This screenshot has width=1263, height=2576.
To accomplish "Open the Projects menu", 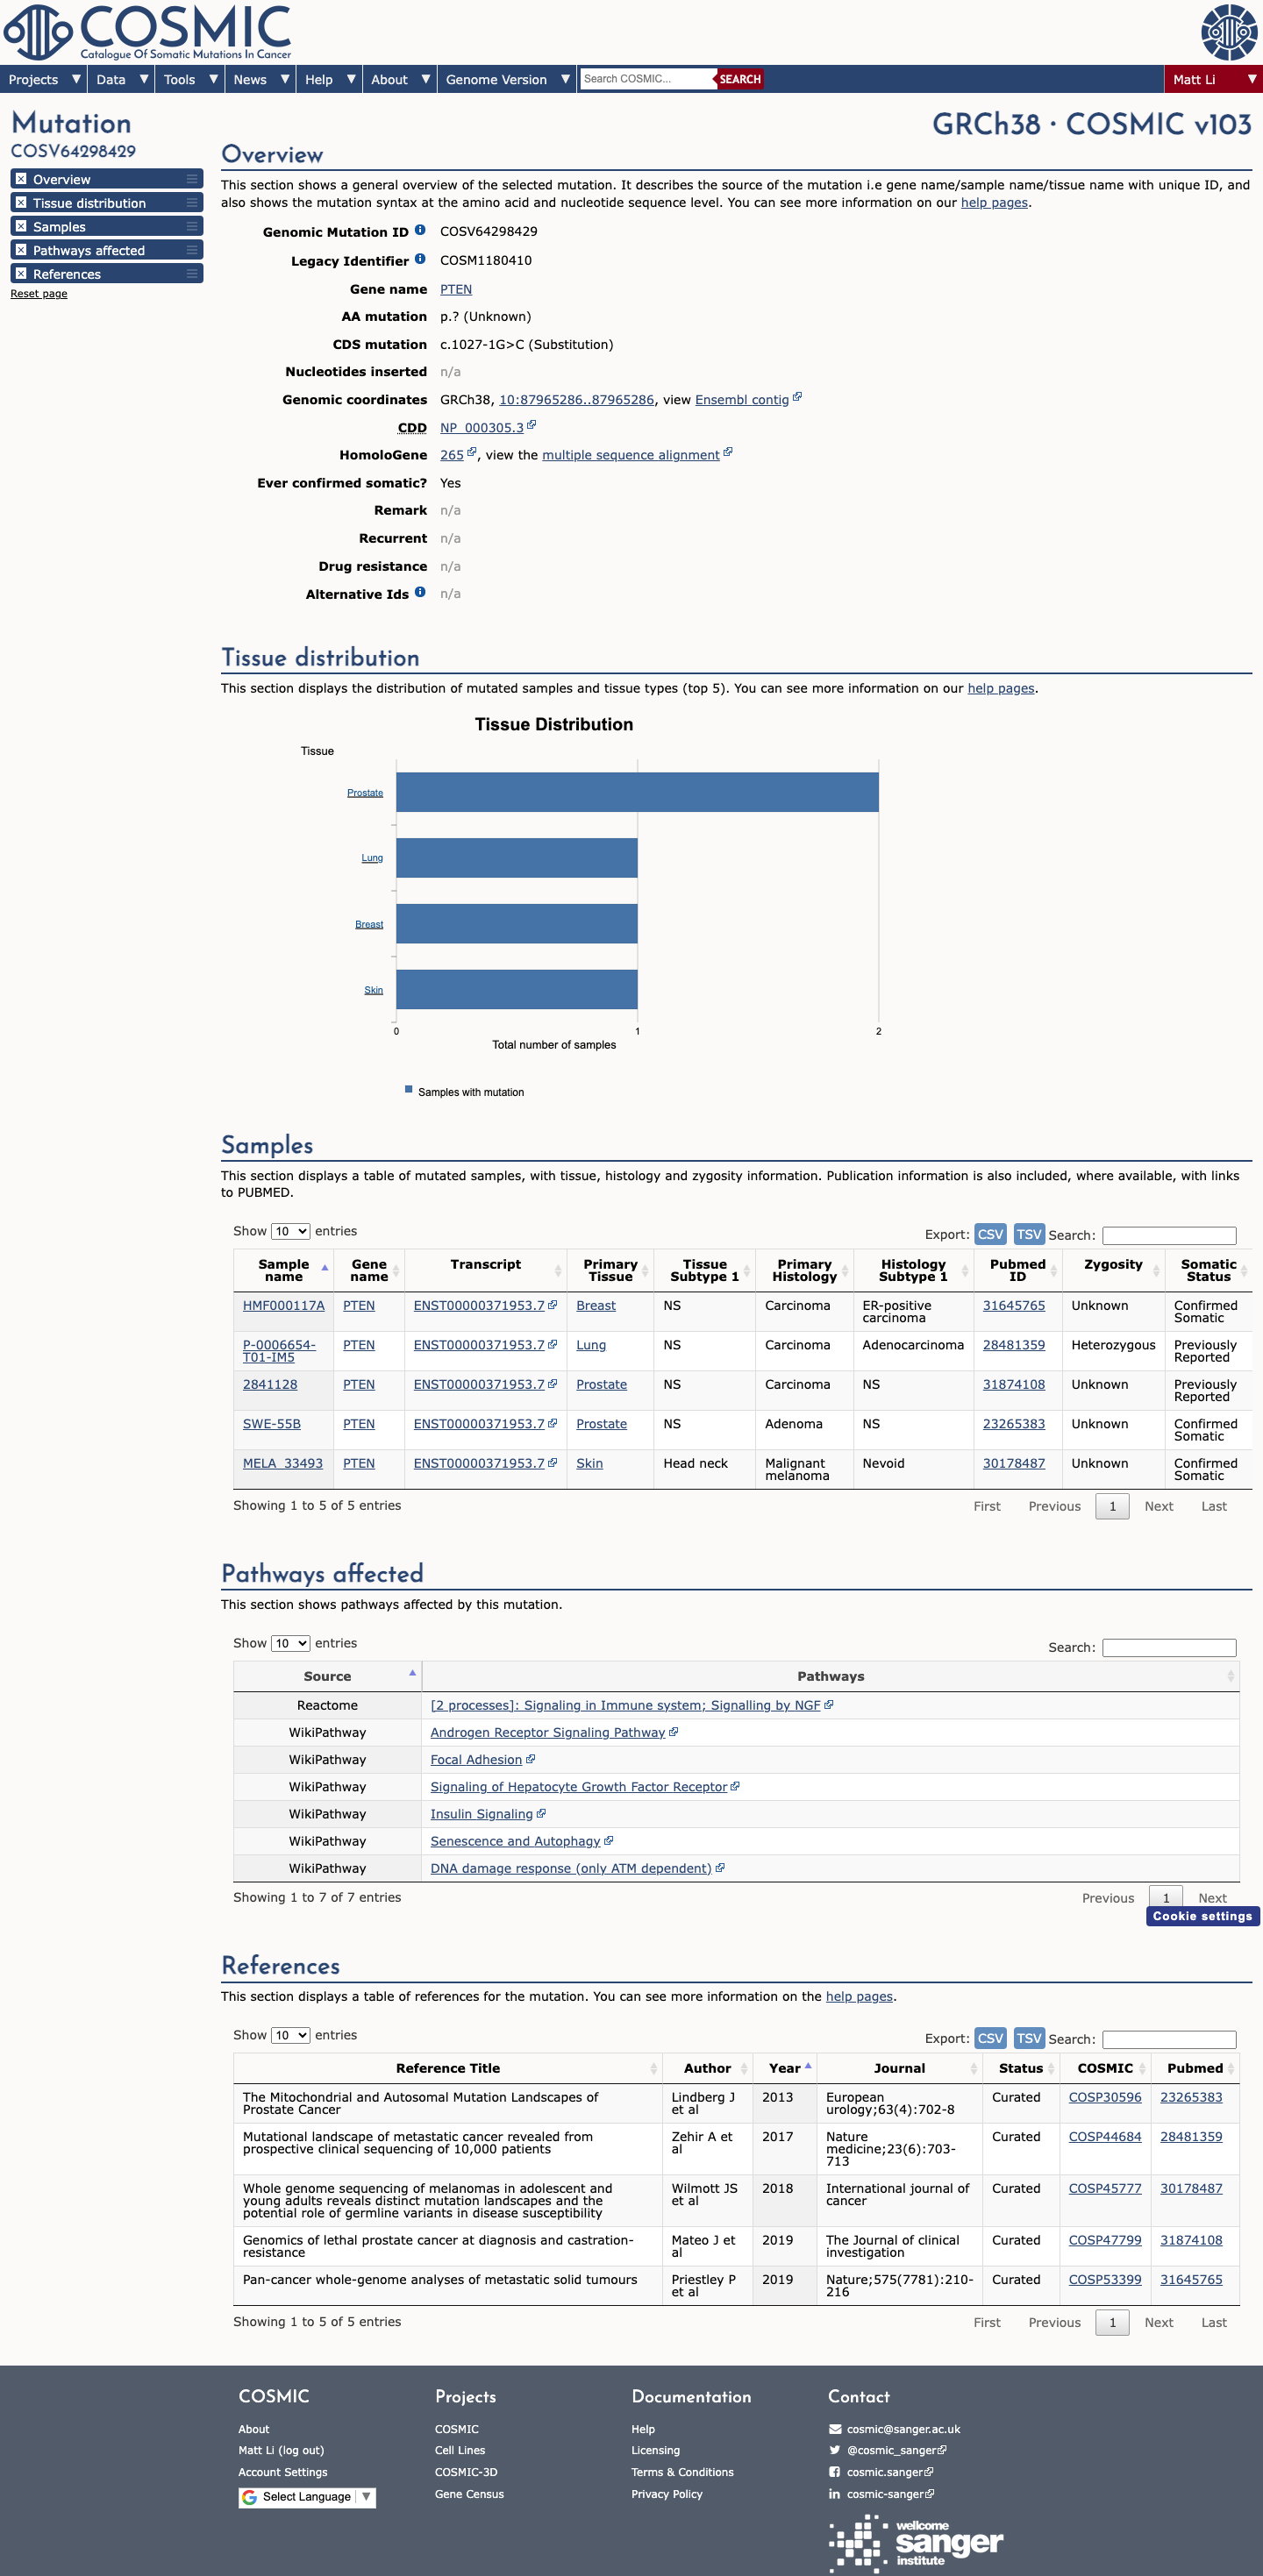I will [43, 79].
